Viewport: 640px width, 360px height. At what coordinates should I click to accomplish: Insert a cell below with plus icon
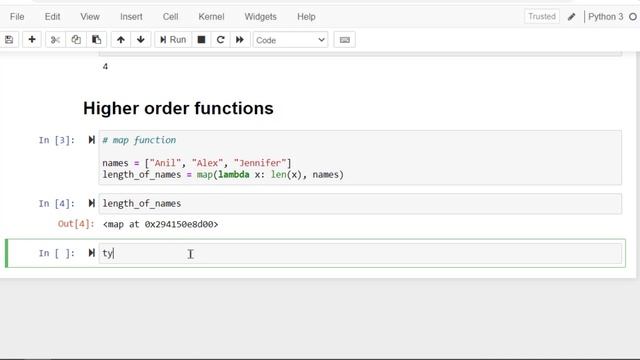[x=32, y=40]
